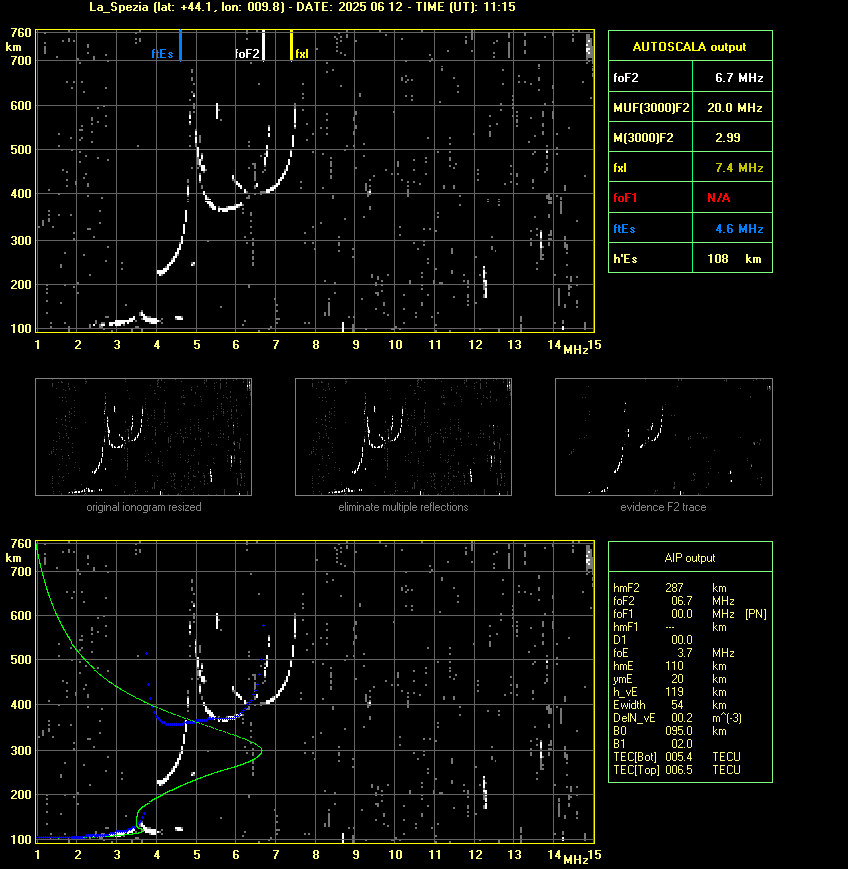
Task: Select the hmE 110 km row
Action: 670,666
